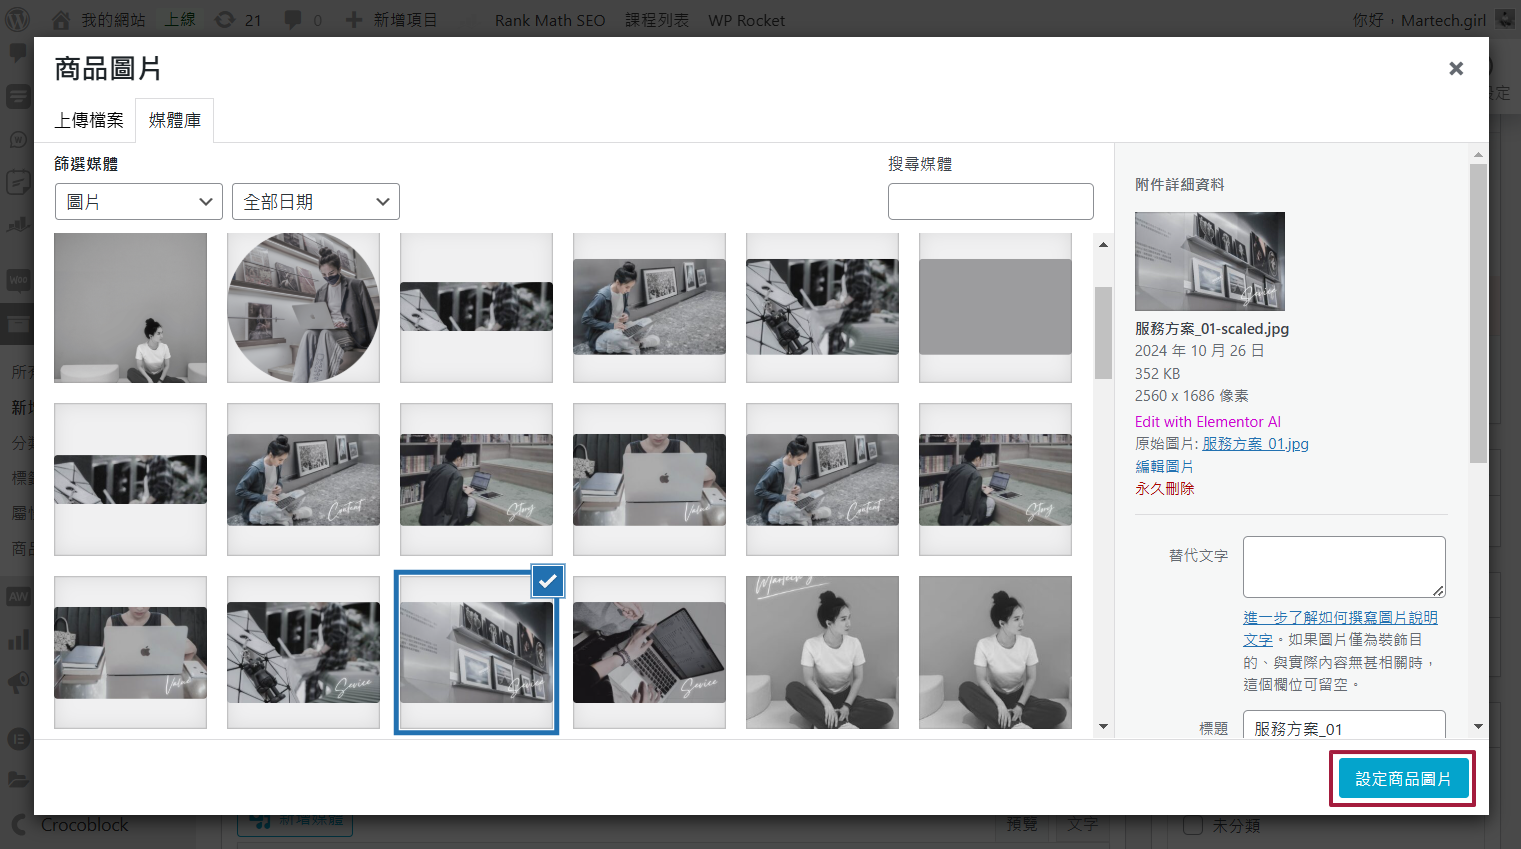The height and width of the screenshot is (849, 1521).
Task: Click the 設定商品圖片 button
Action: 1402,779
